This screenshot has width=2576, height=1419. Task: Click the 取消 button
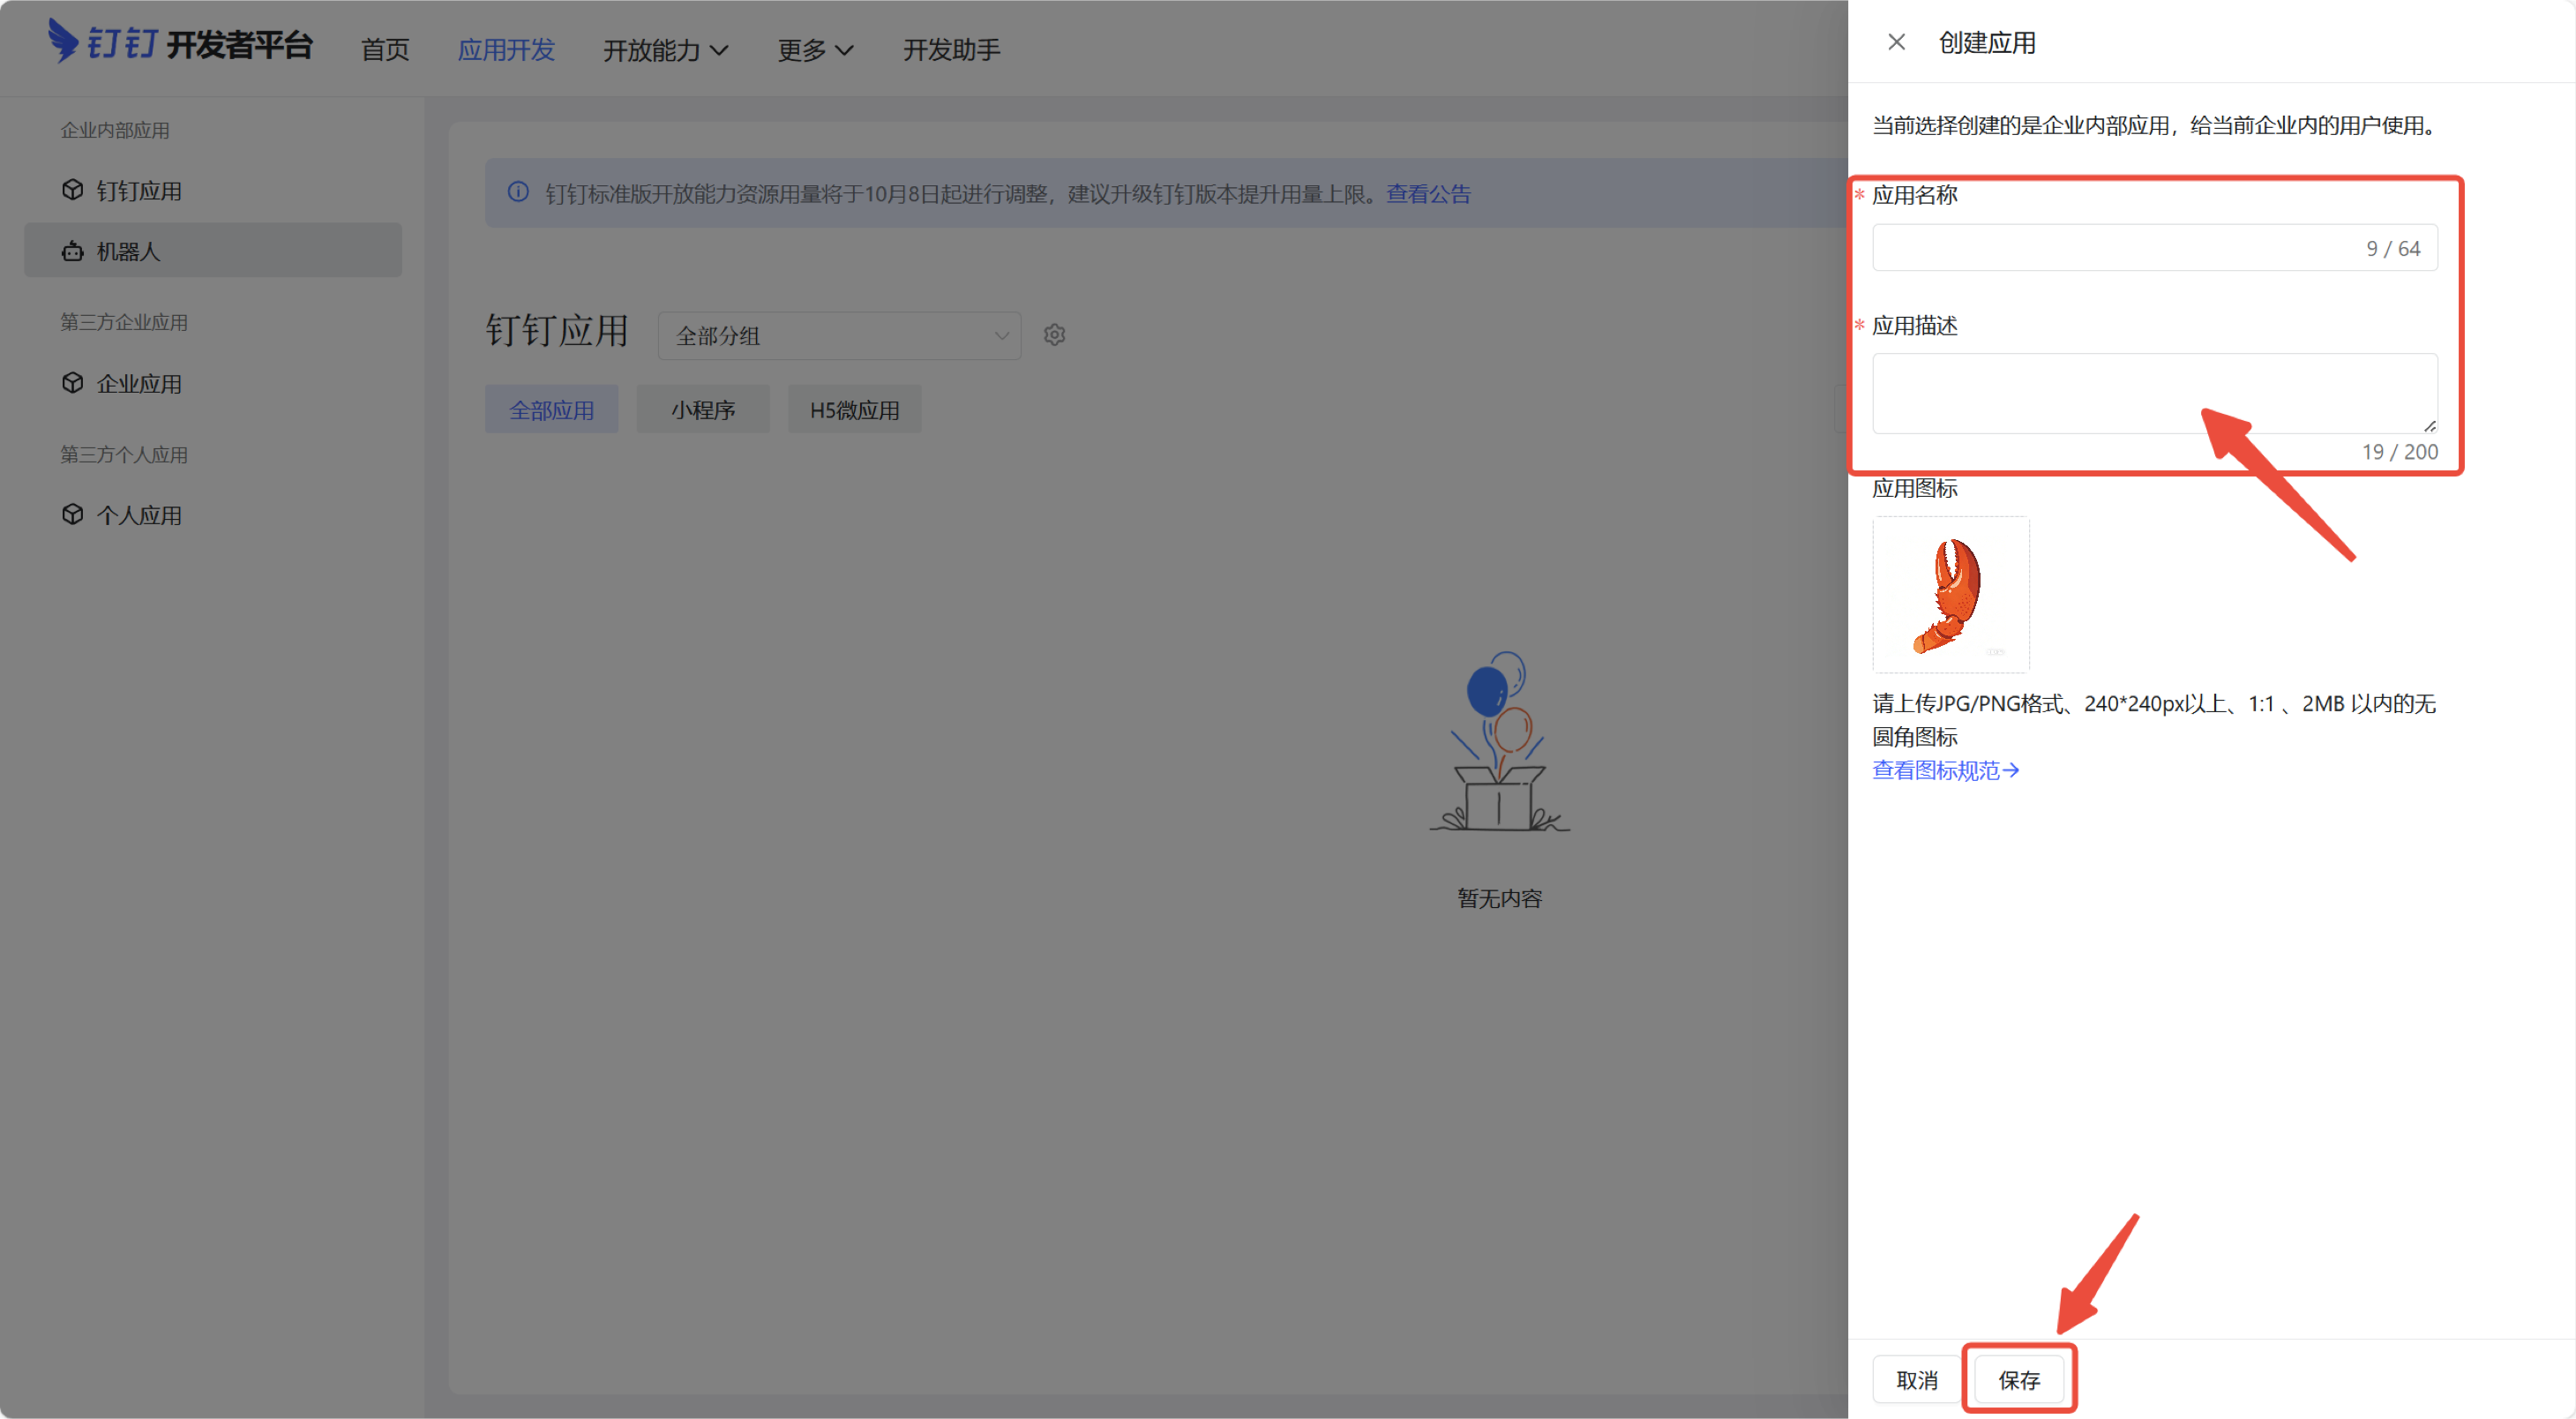pos(1916,1380)
